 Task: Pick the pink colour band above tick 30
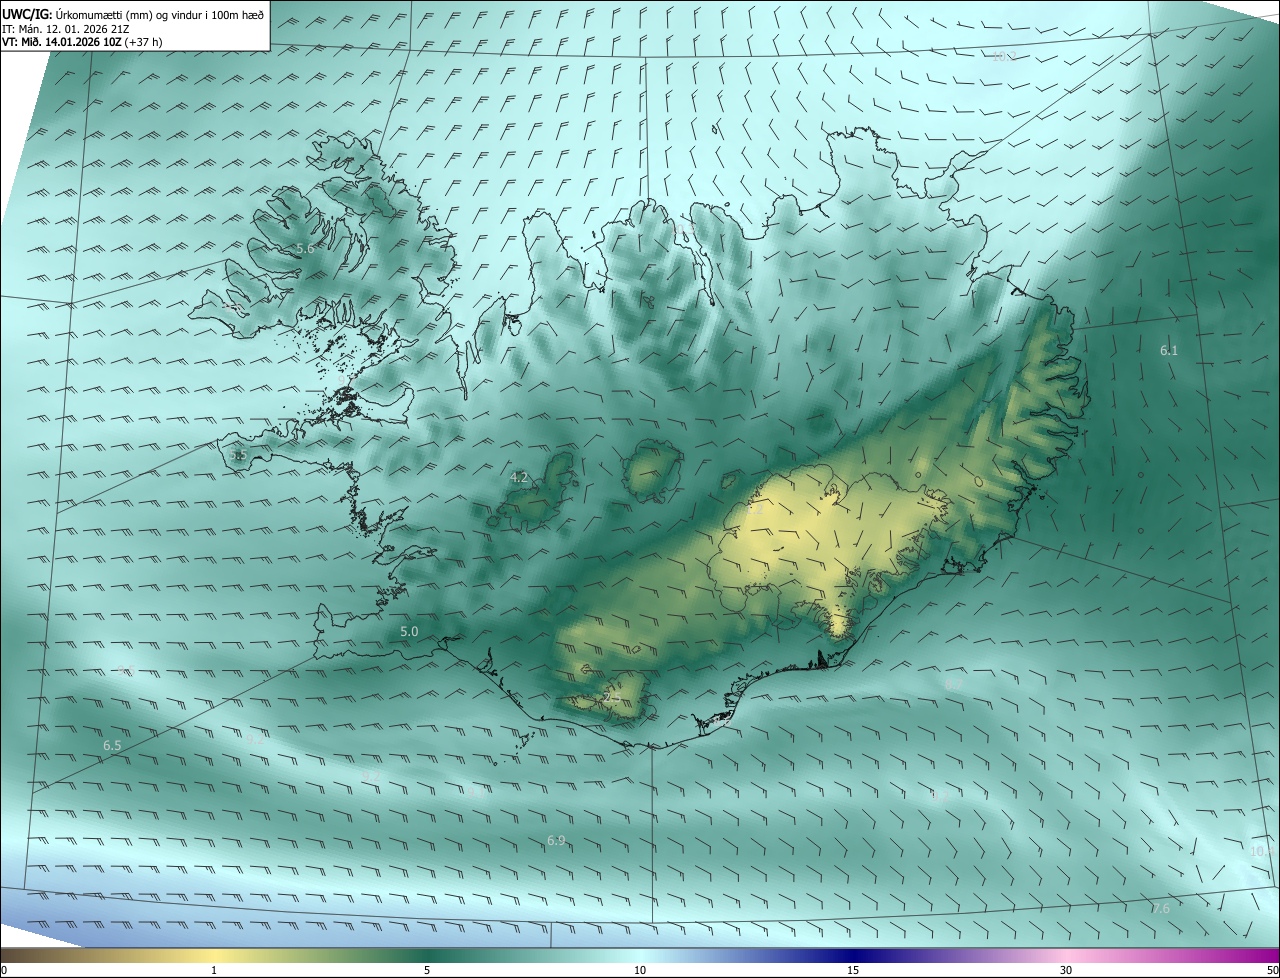click(1066, 955)
